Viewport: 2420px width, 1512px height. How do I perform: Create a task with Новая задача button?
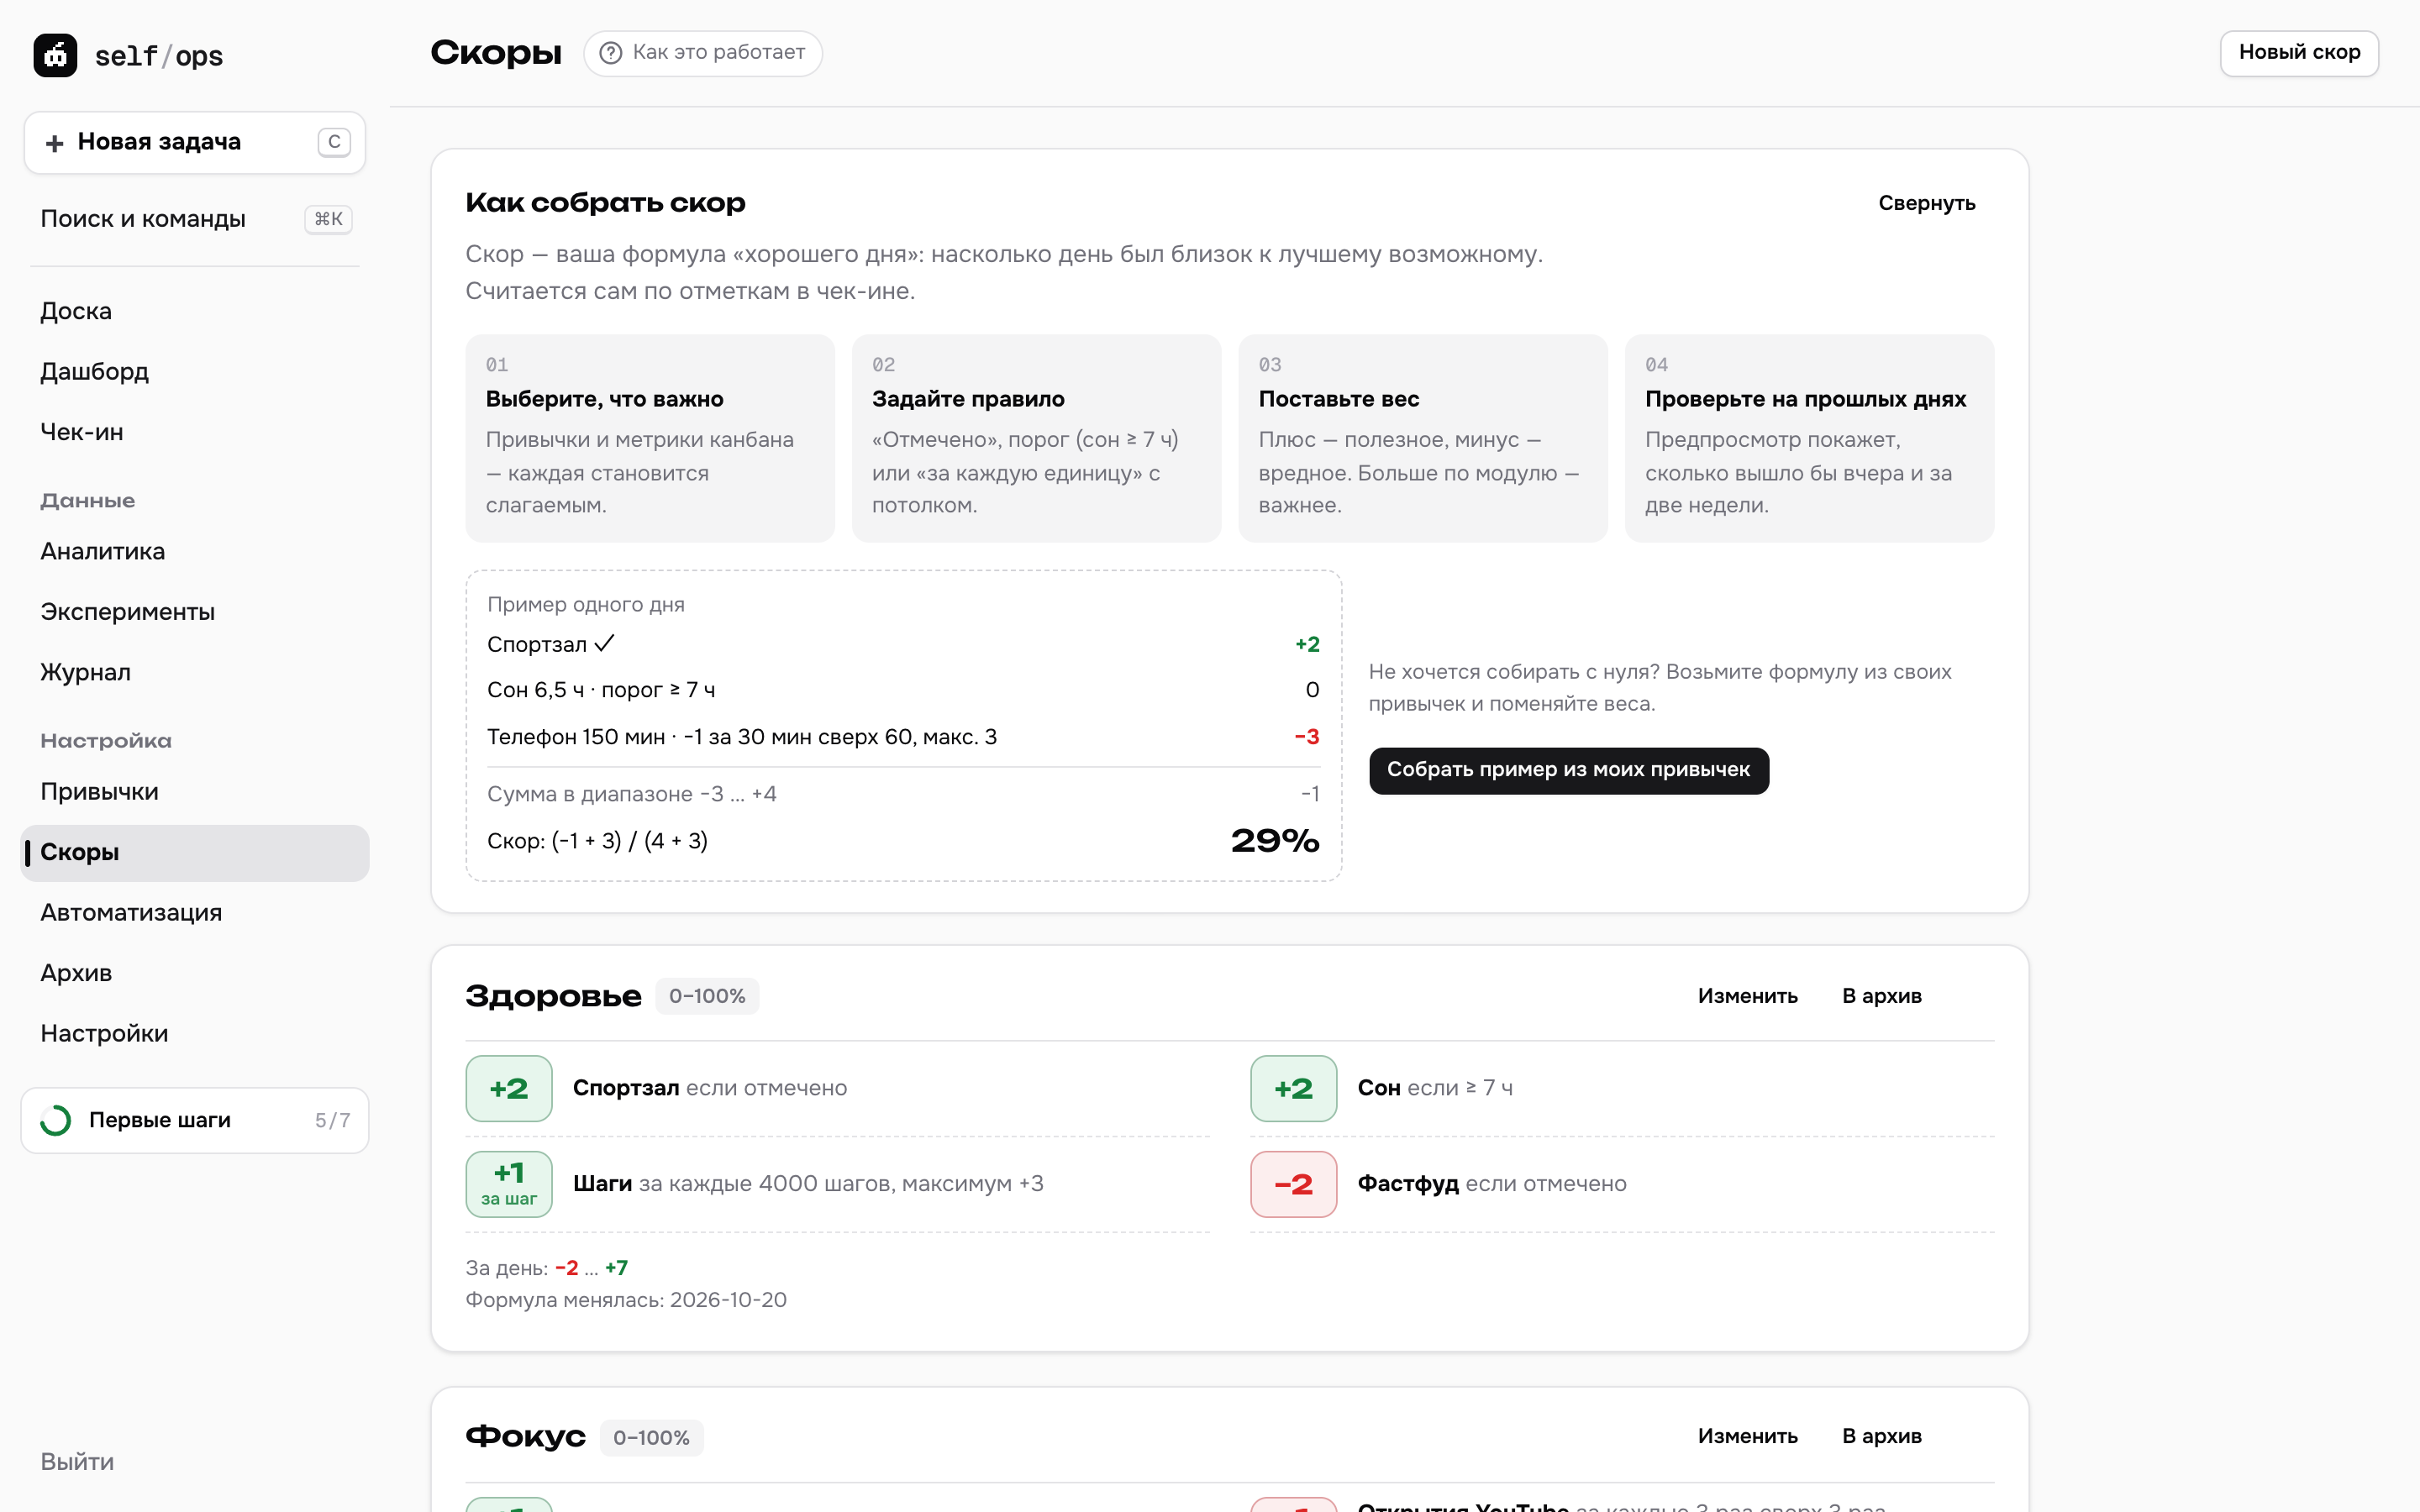(x=195, y=143)
